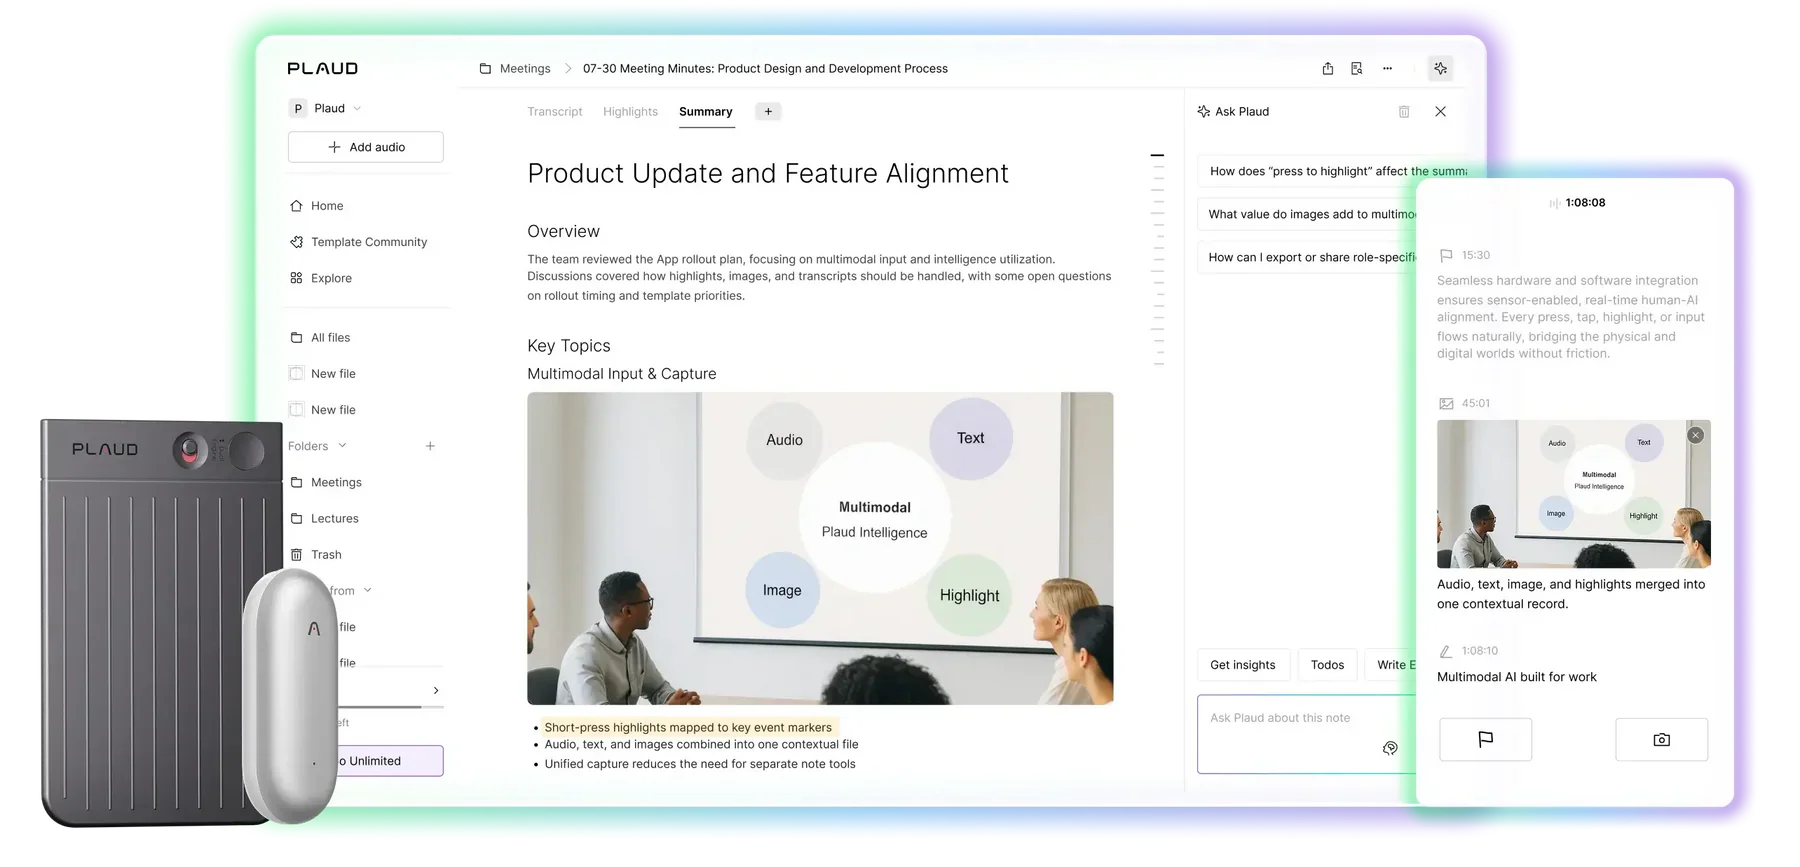
Task: Click the transcript search icon in header
Action: (1357, 69)
